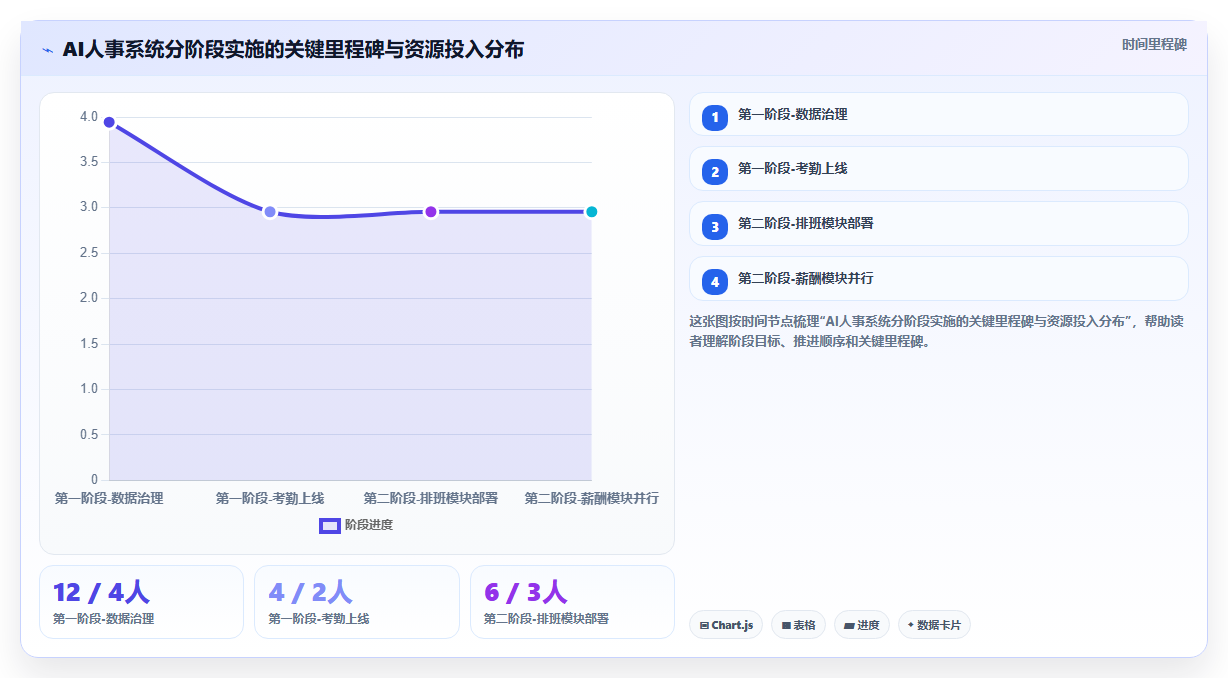
Task: Click the 6 / 3人 data card
Action: (572, 602)
